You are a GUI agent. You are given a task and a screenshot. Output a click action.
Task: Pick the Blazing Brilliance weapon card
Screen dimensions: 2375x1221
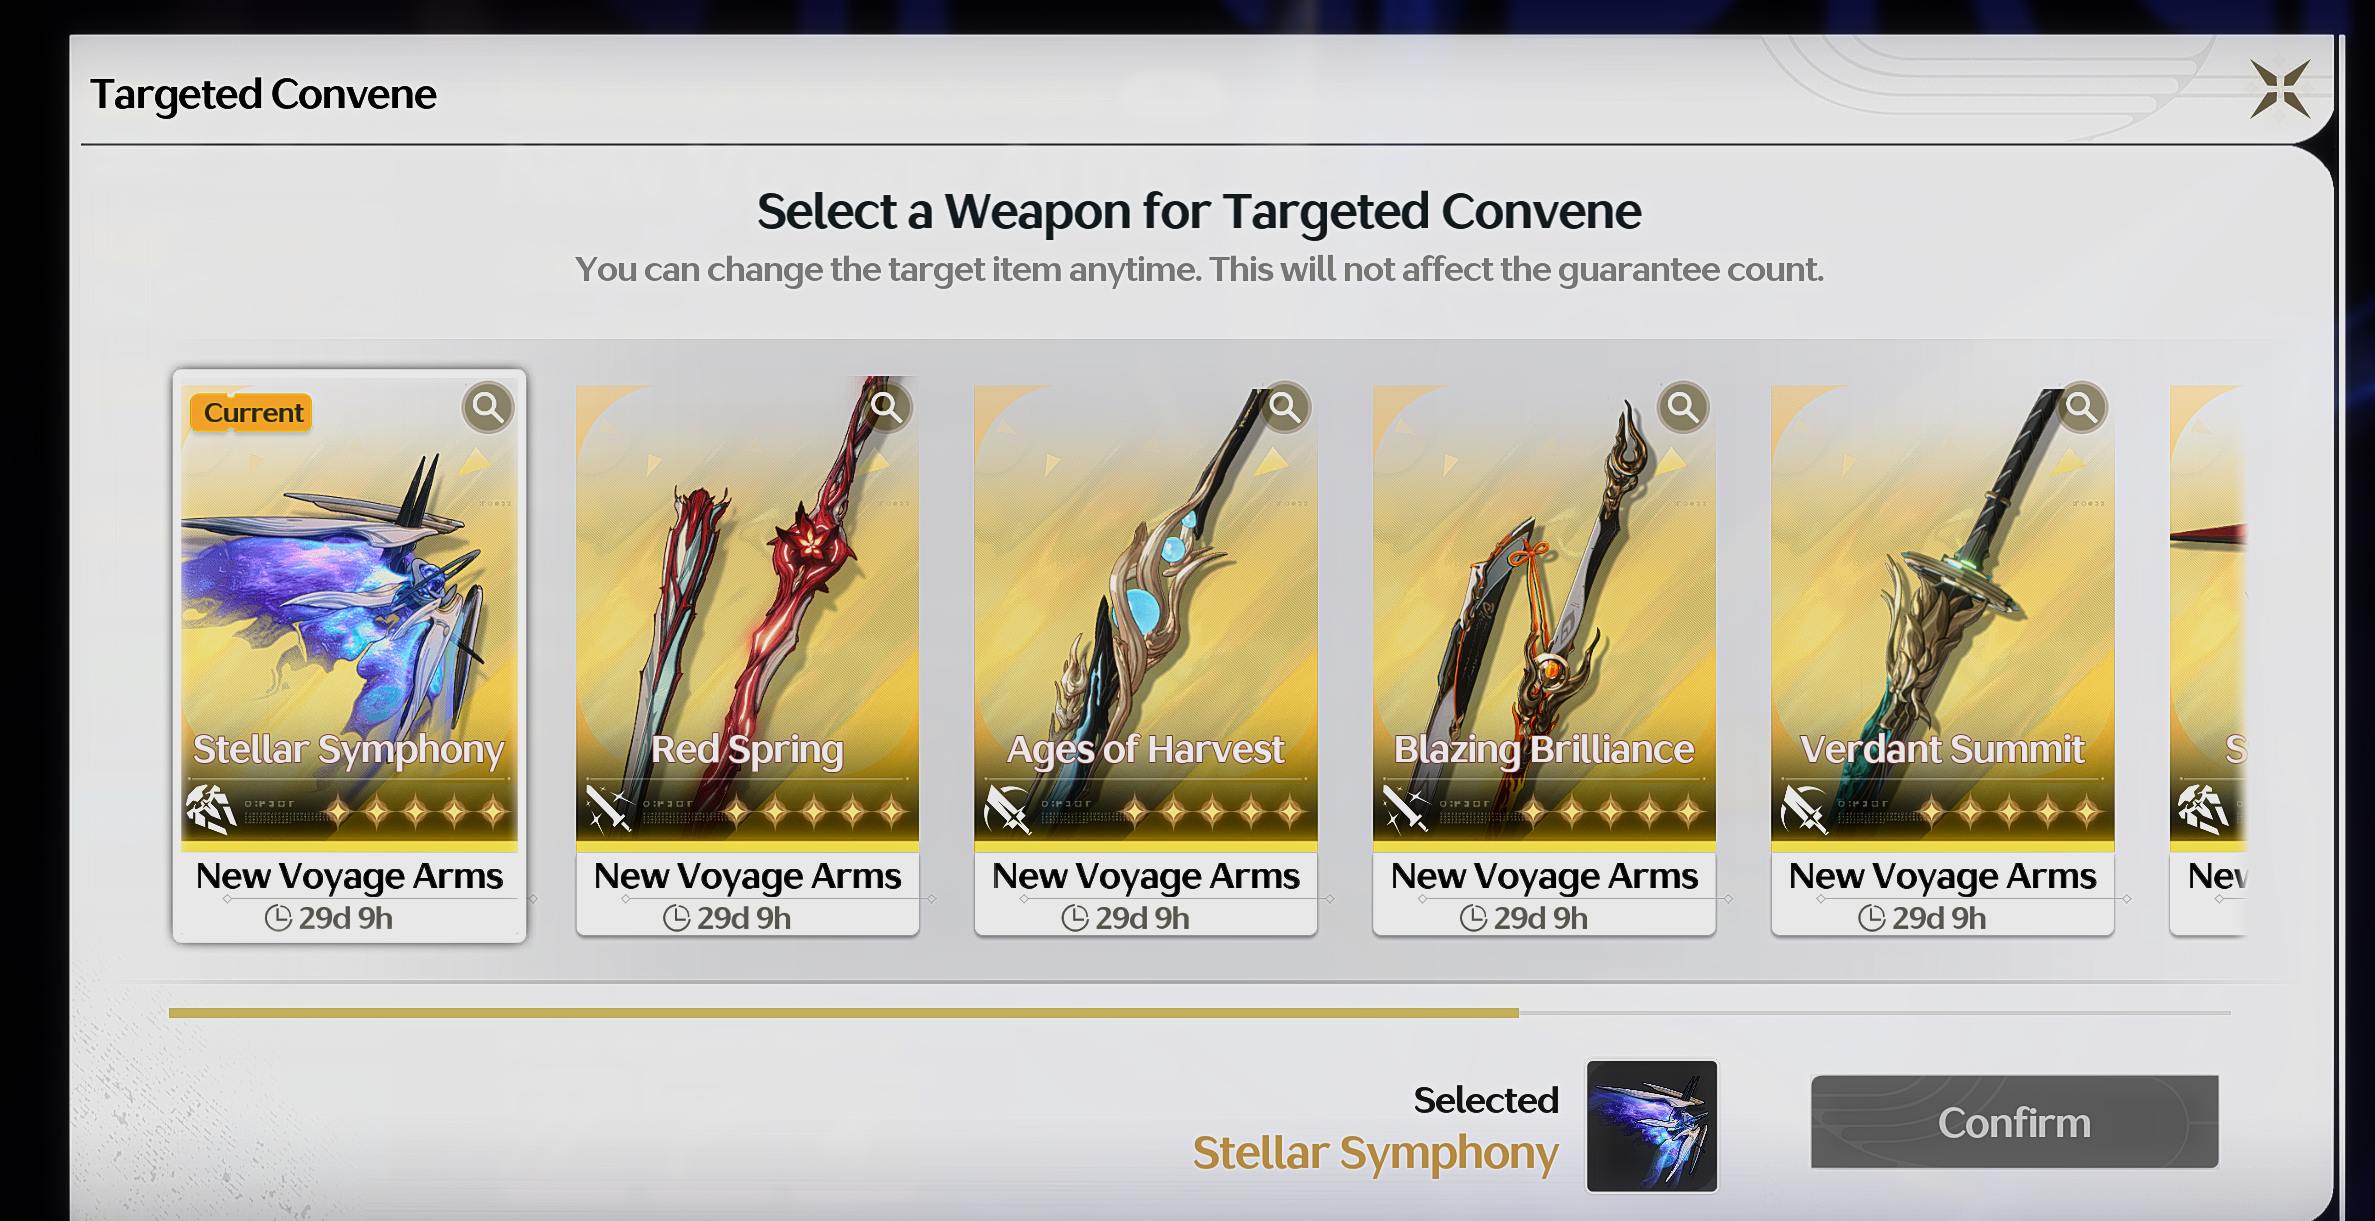tap(1544, 660)
